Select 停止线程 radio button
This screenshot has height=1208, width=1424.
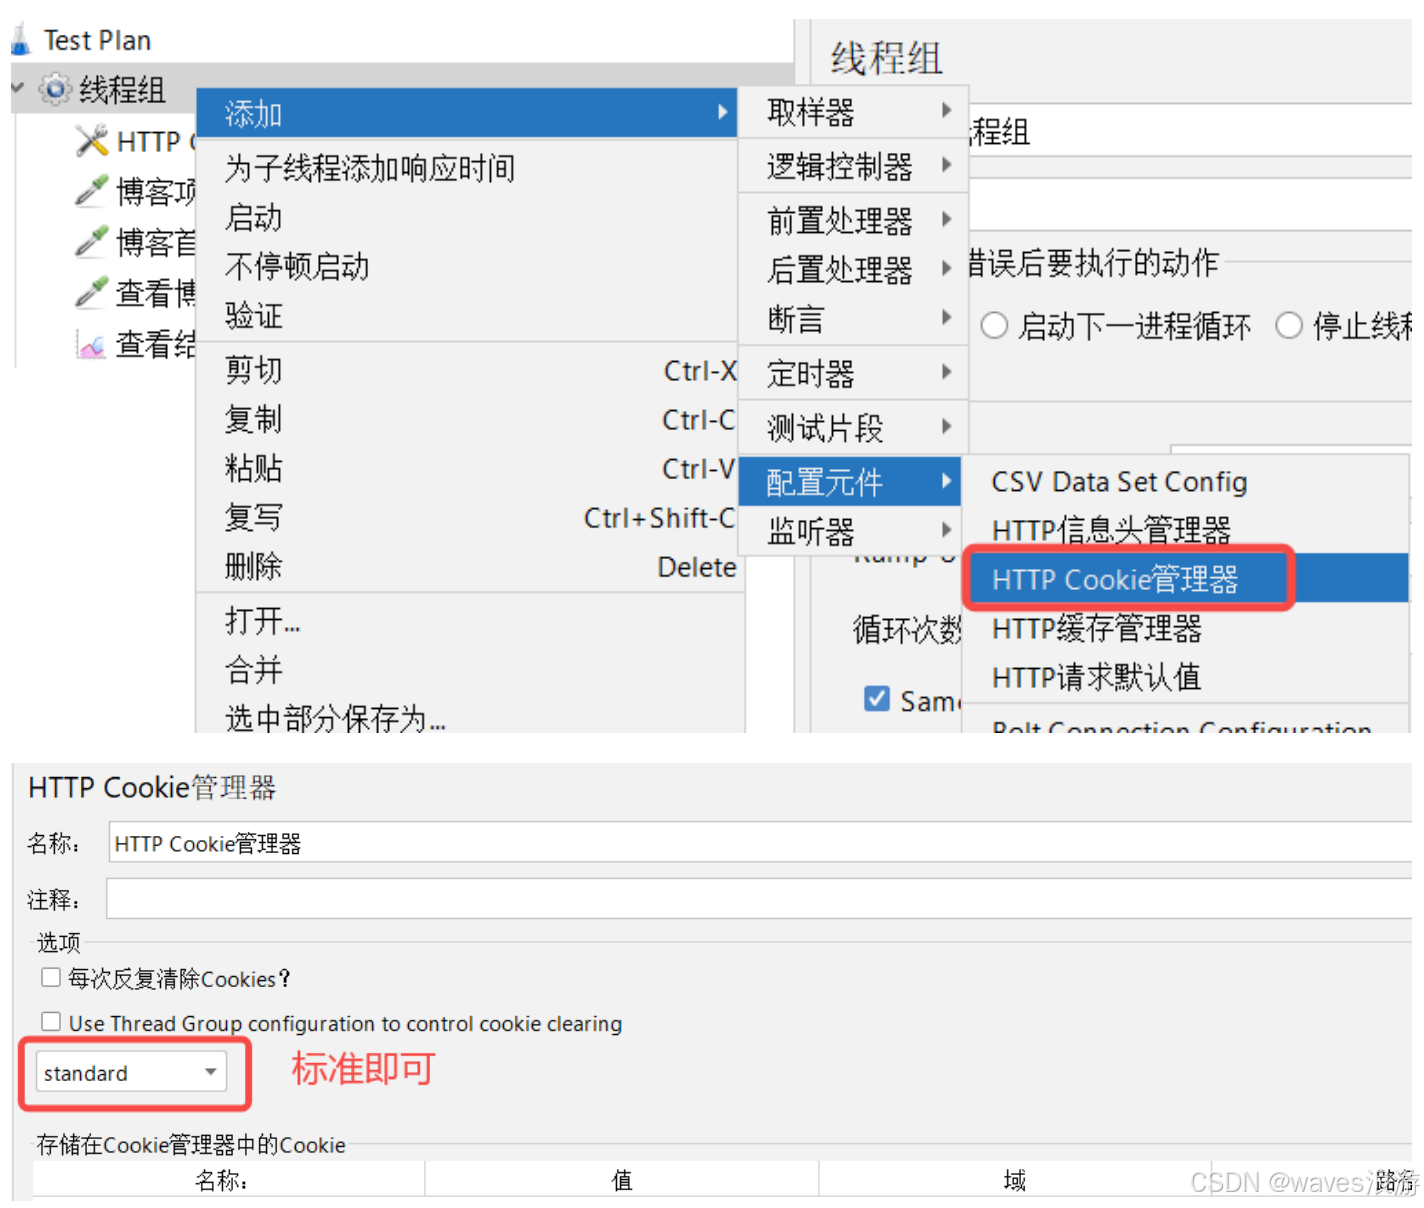tap(1289, 326)
